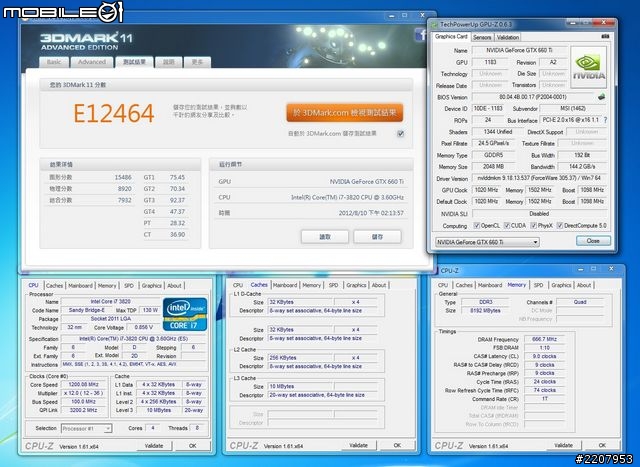Open the Facebook icon in 3DMark 11 header

(x=420, y=35)
